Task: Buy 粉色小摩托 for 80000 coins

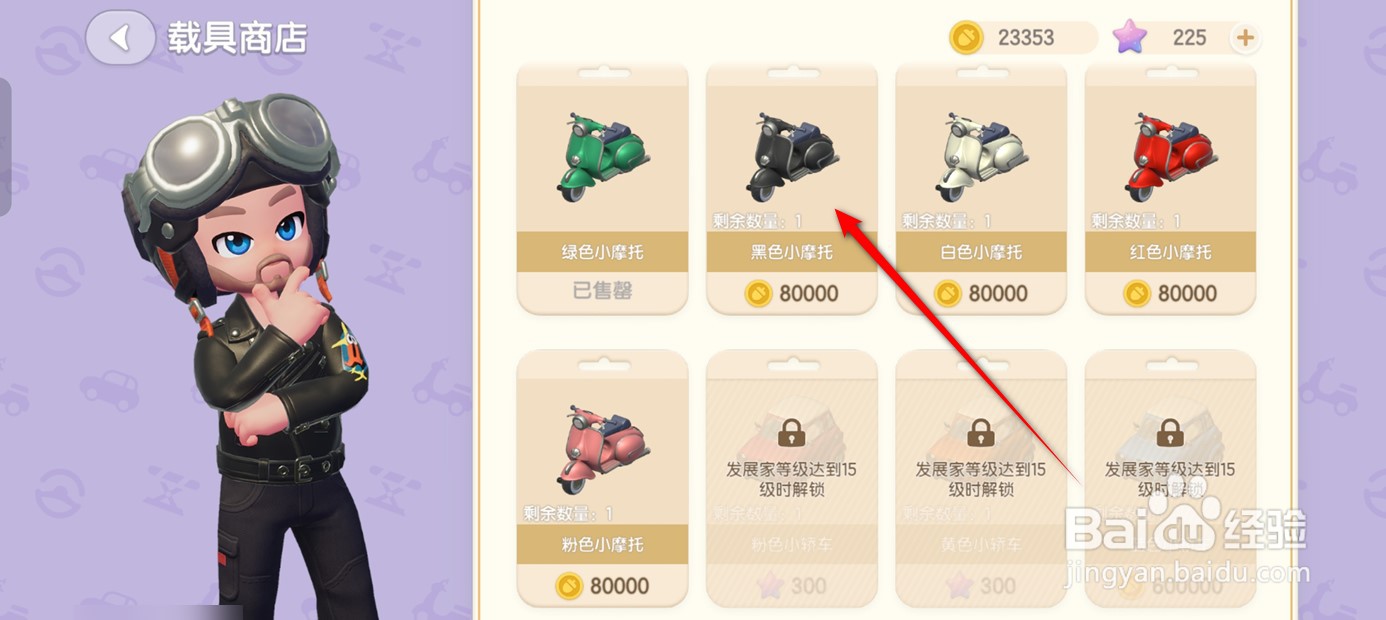Action: [x=602, y=586]
